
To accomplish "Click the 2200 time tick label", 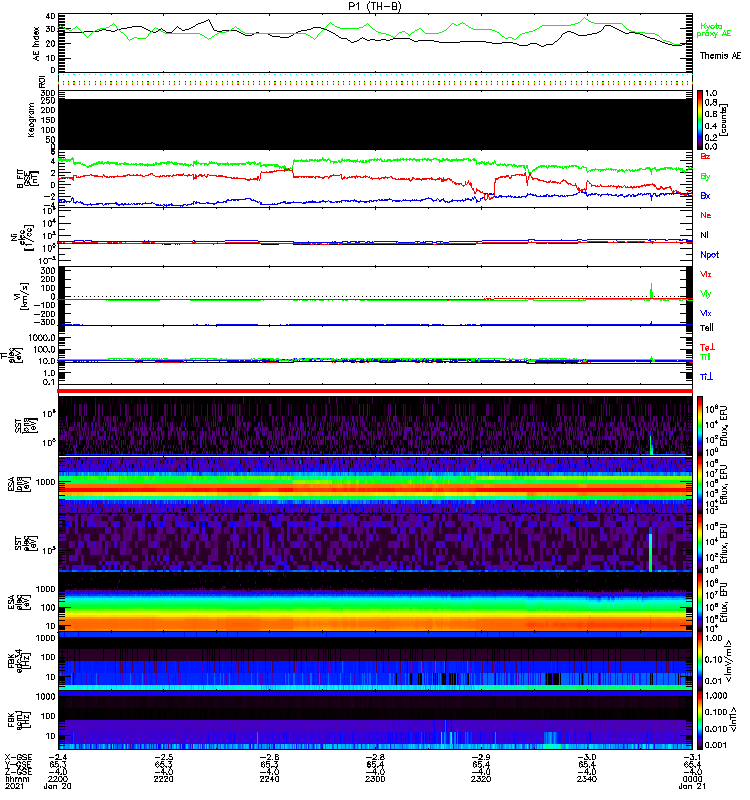I will tap(58, 779).
